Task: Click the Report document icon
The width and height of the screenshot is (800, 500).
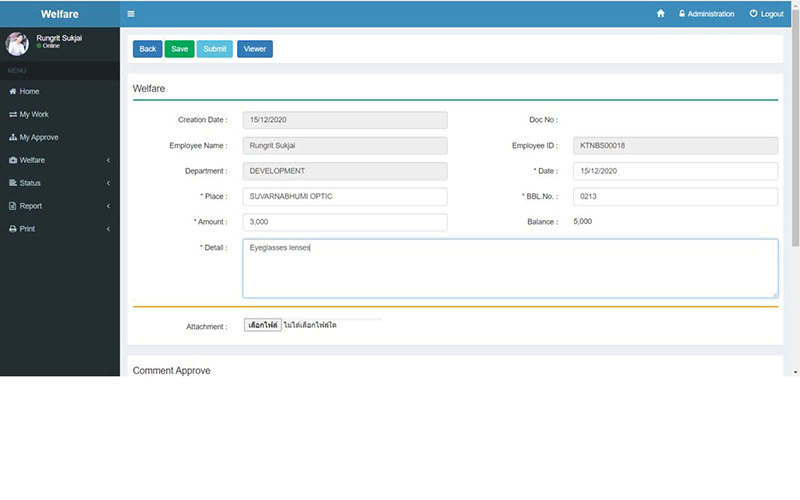Action: point(13,206)
